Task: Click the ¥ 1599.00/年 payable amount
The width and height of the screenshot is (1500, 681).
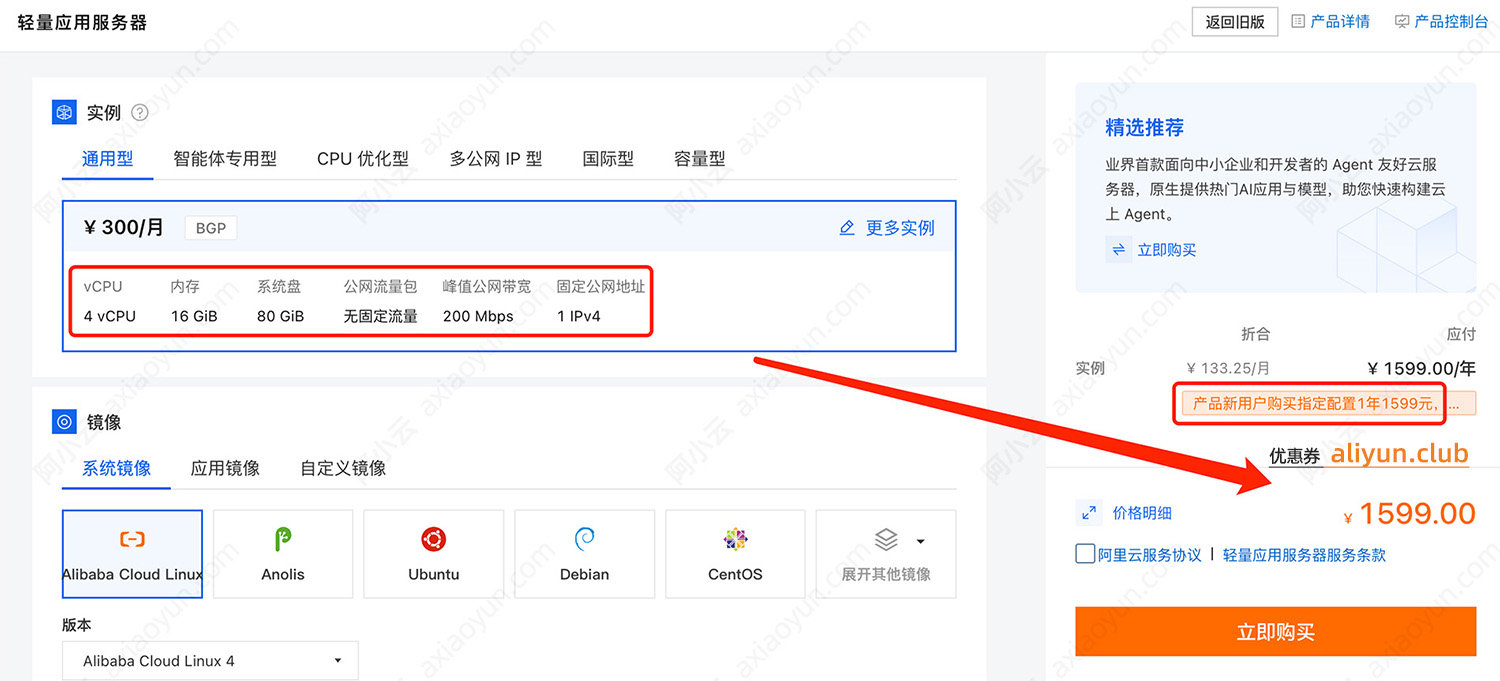Action: click(1421, 368)
